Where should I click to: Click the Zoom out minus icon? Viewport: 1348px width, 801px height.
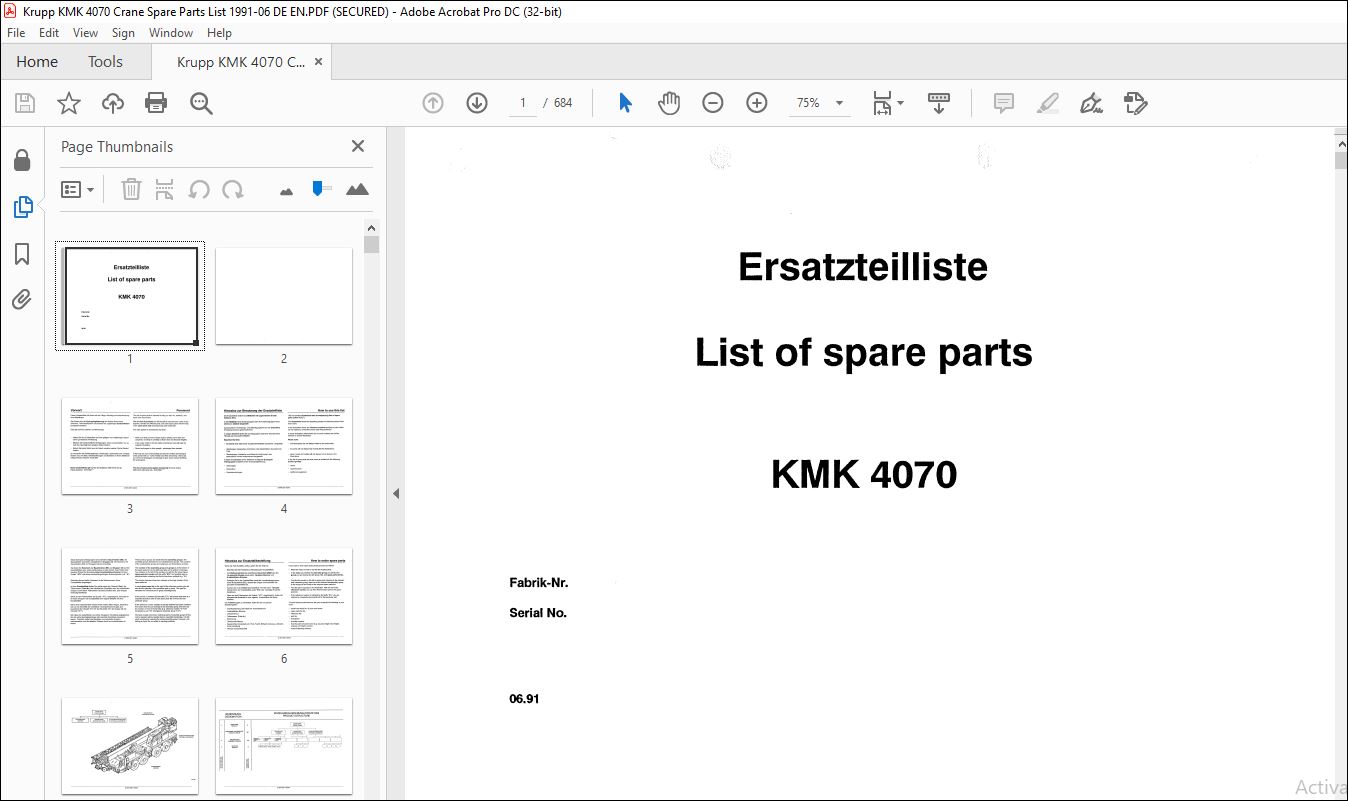click(712, 103)
